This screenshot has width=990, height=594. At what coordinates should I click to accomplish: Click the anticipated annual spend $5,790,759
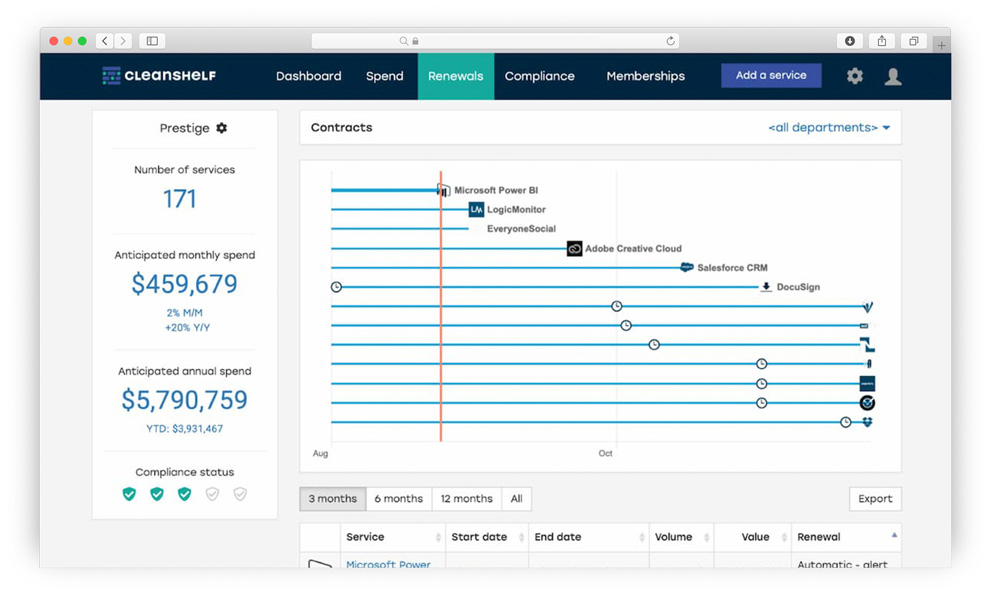[x=184, y=400]
